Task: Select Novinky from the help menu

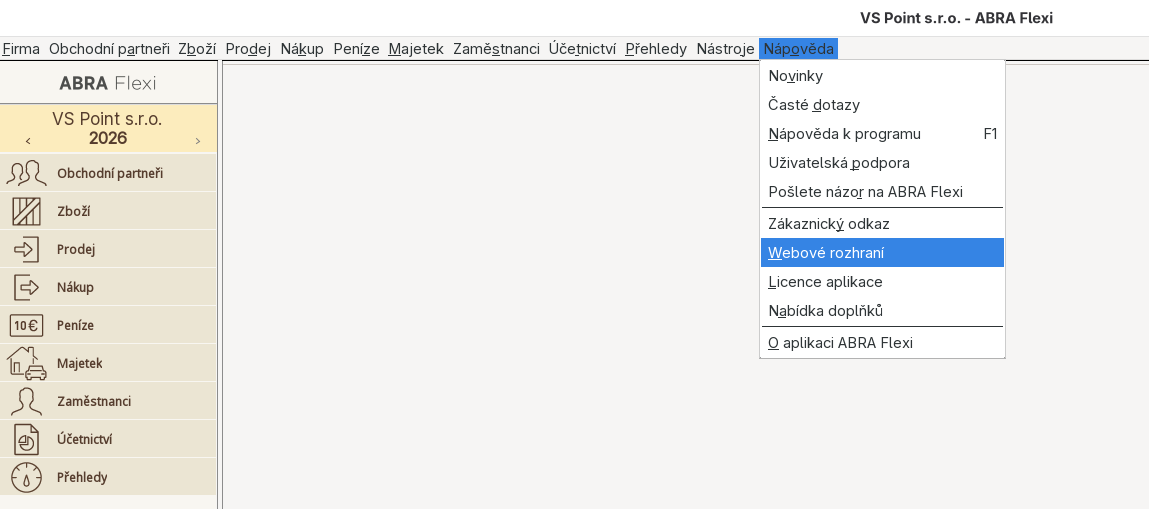Action: point(882,76)
